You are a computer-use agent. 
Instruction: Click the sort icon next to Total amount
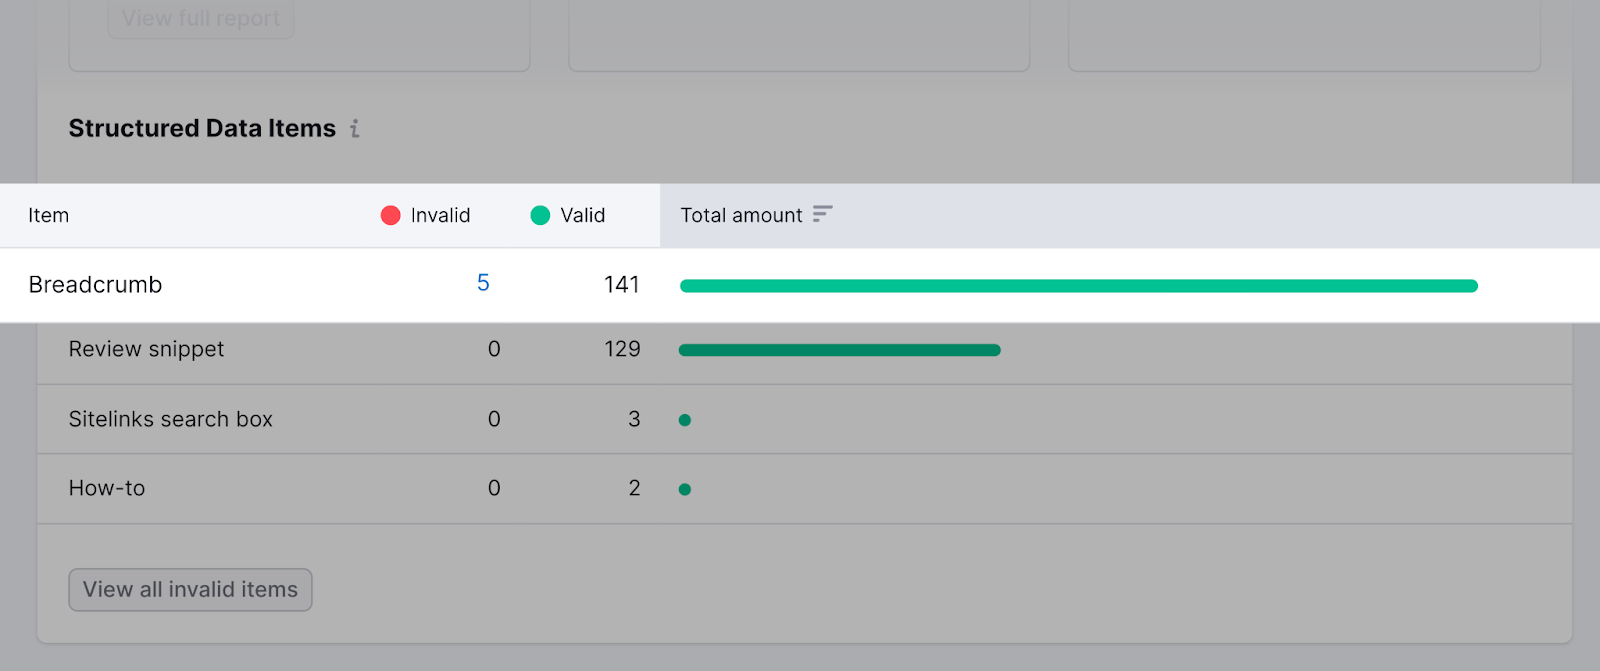click(822, 214)
